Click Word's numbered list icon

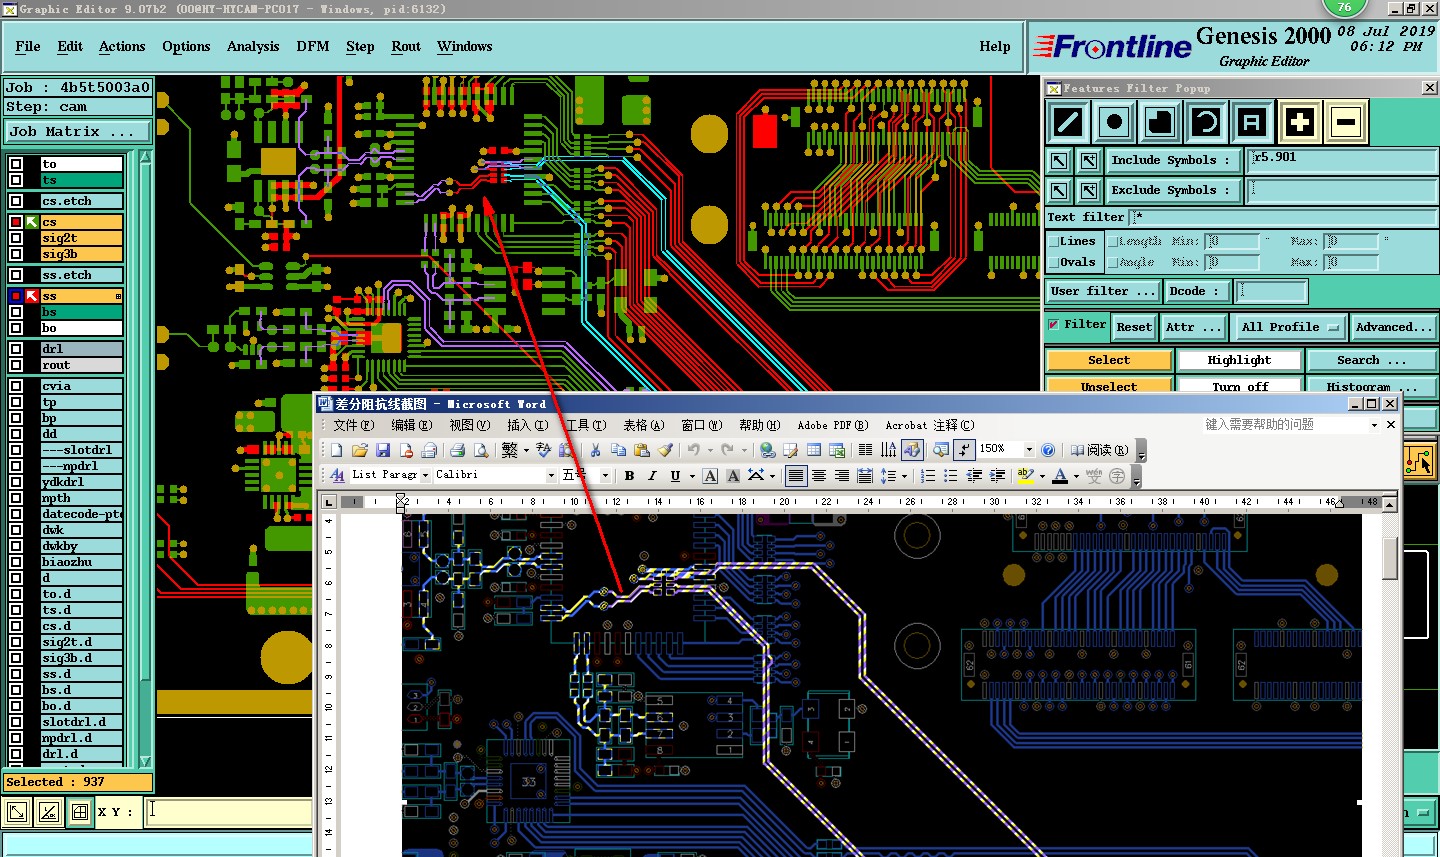[928, 476]
